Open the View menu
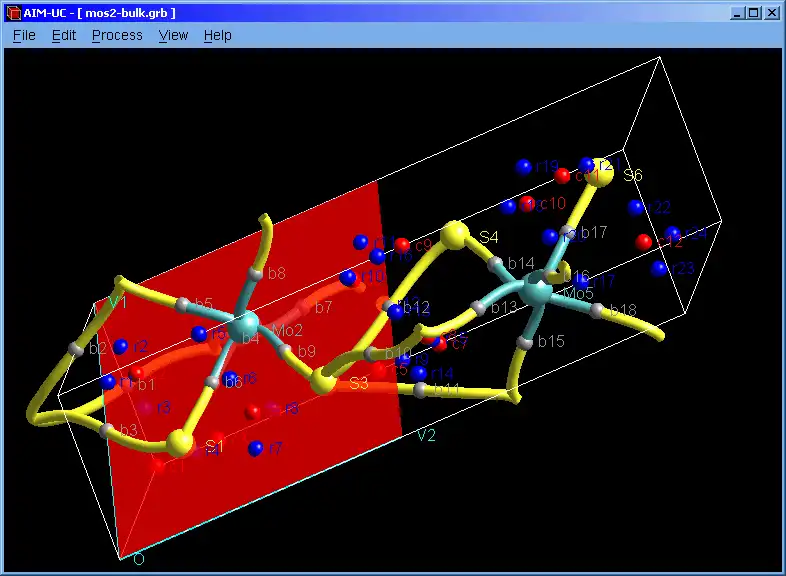This screenshot has width=786, height=576. pyautogui.click(x=173, y=36)
